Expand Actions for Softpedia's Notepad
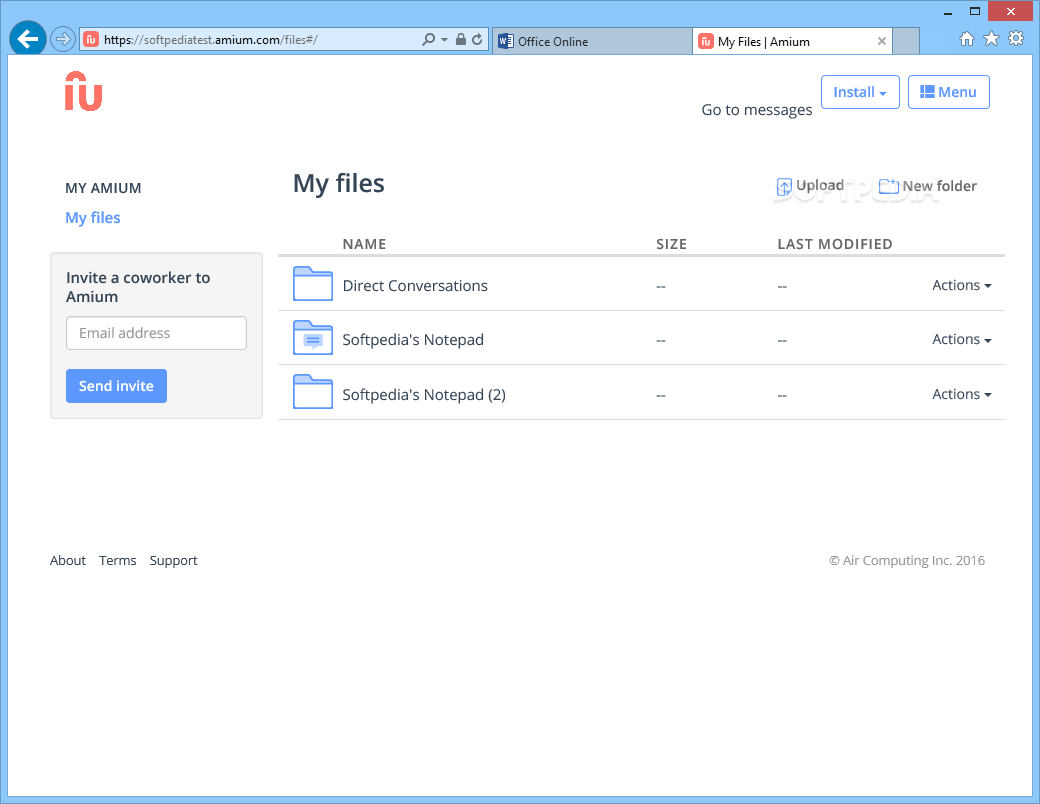 961,340
